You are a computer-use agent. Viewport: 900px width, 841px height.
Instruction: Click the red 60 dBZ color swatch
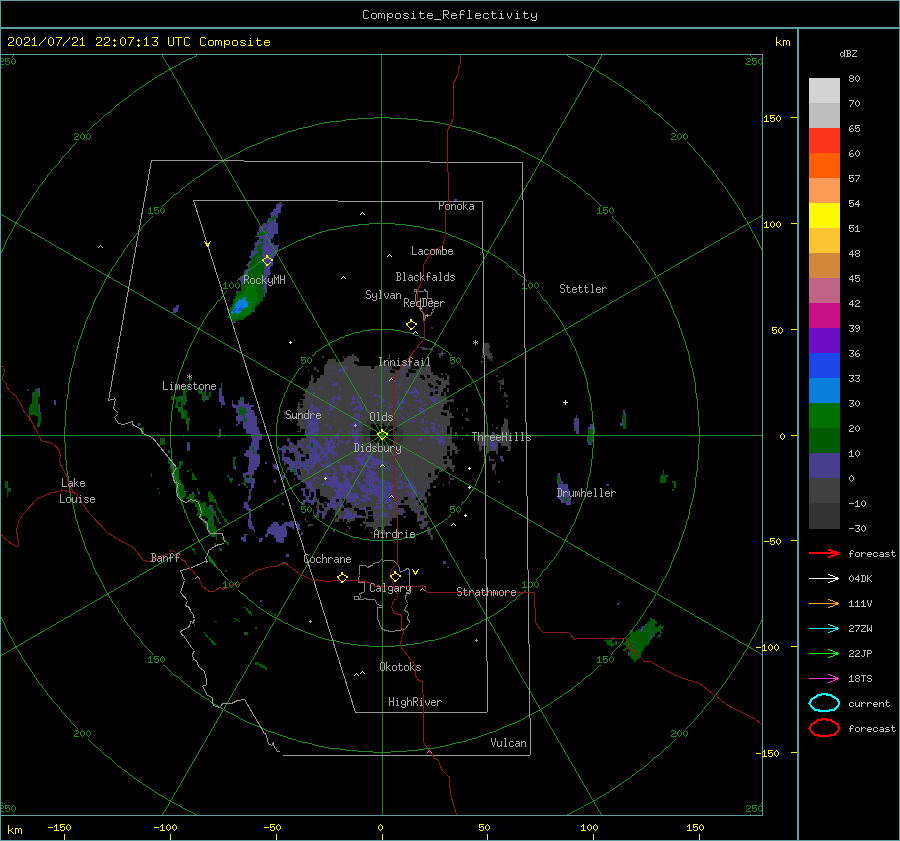coord(824,141)
